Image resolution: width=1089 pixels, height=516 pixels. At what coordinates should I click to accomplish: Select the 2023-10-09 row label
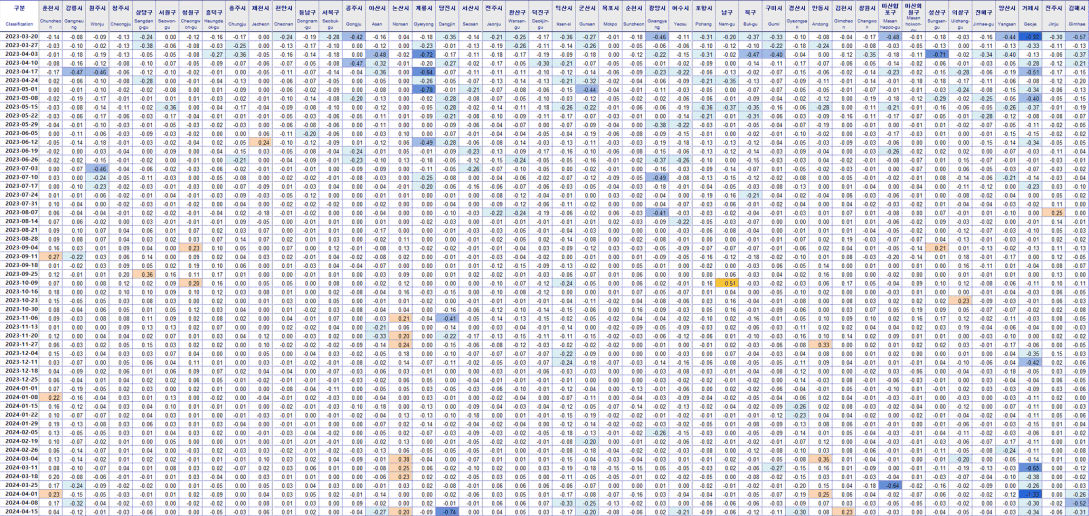(20, 282)
